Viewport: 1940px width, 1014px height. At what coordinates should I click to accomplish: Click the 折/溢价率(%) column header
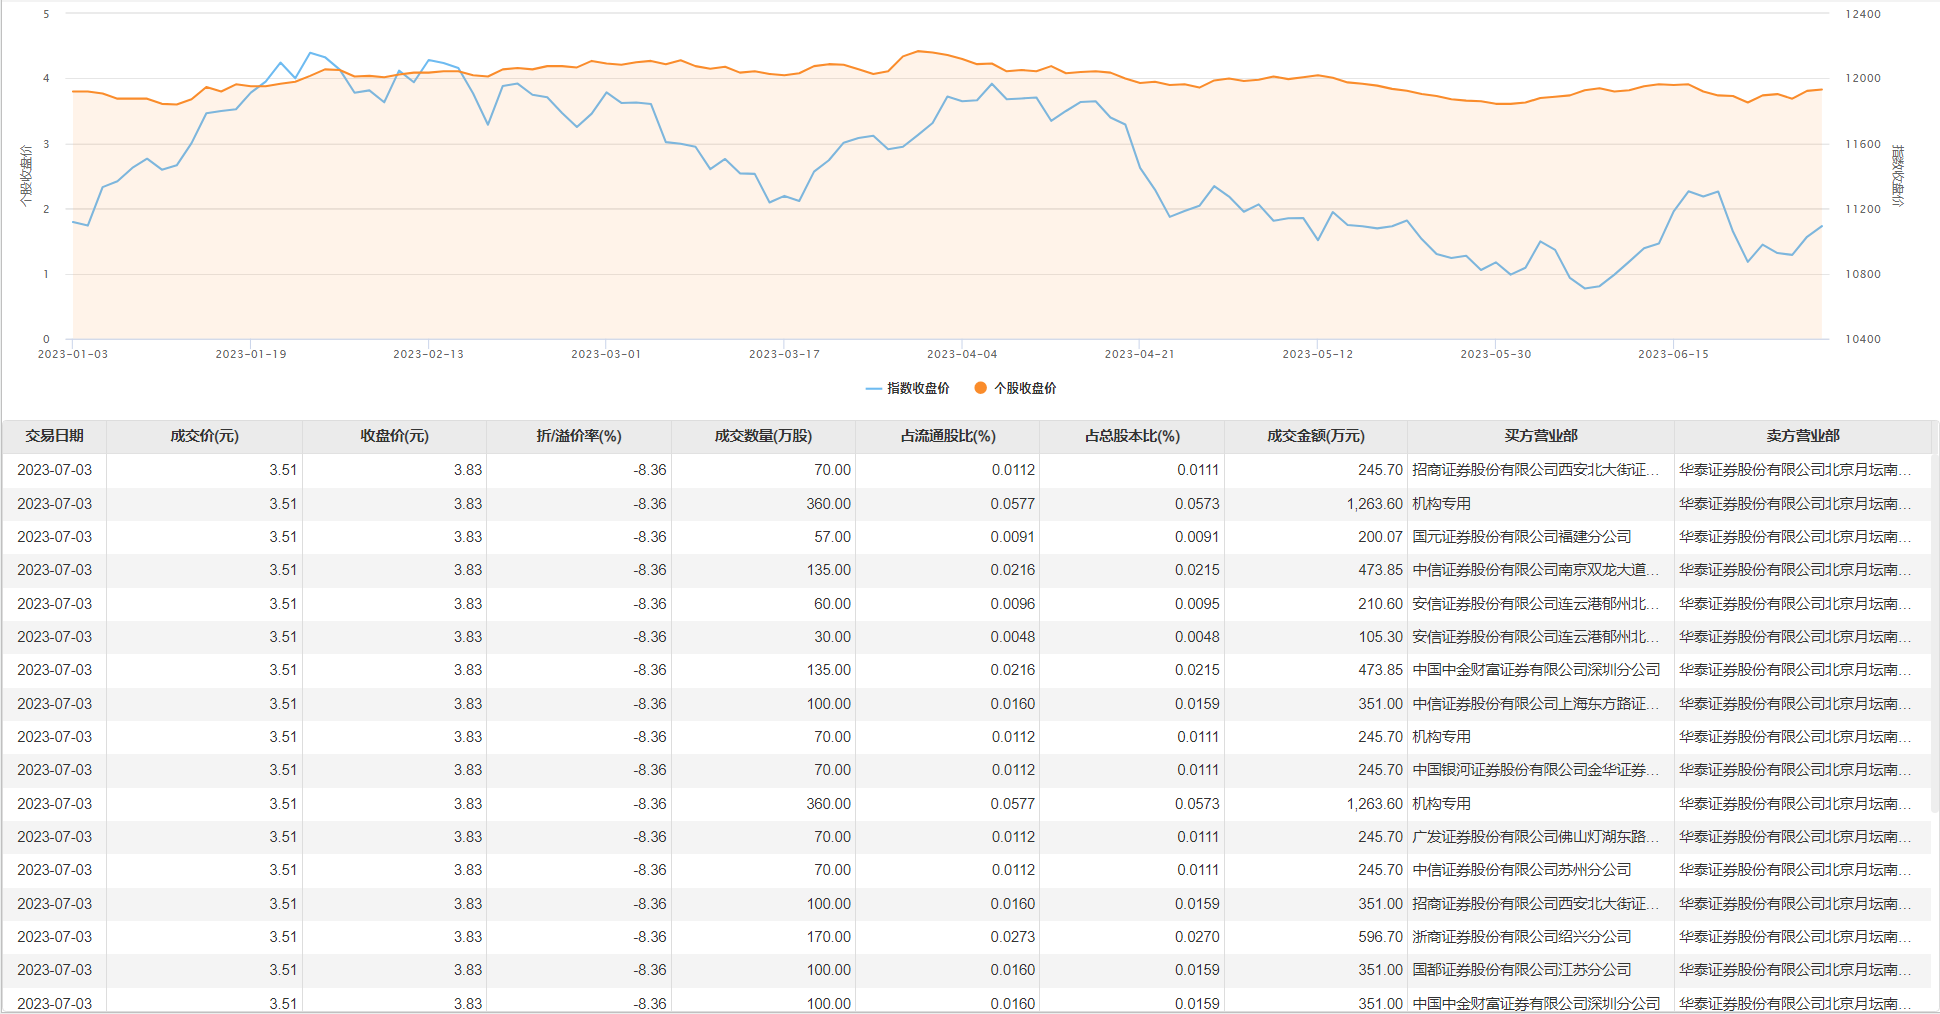point(579,436)
